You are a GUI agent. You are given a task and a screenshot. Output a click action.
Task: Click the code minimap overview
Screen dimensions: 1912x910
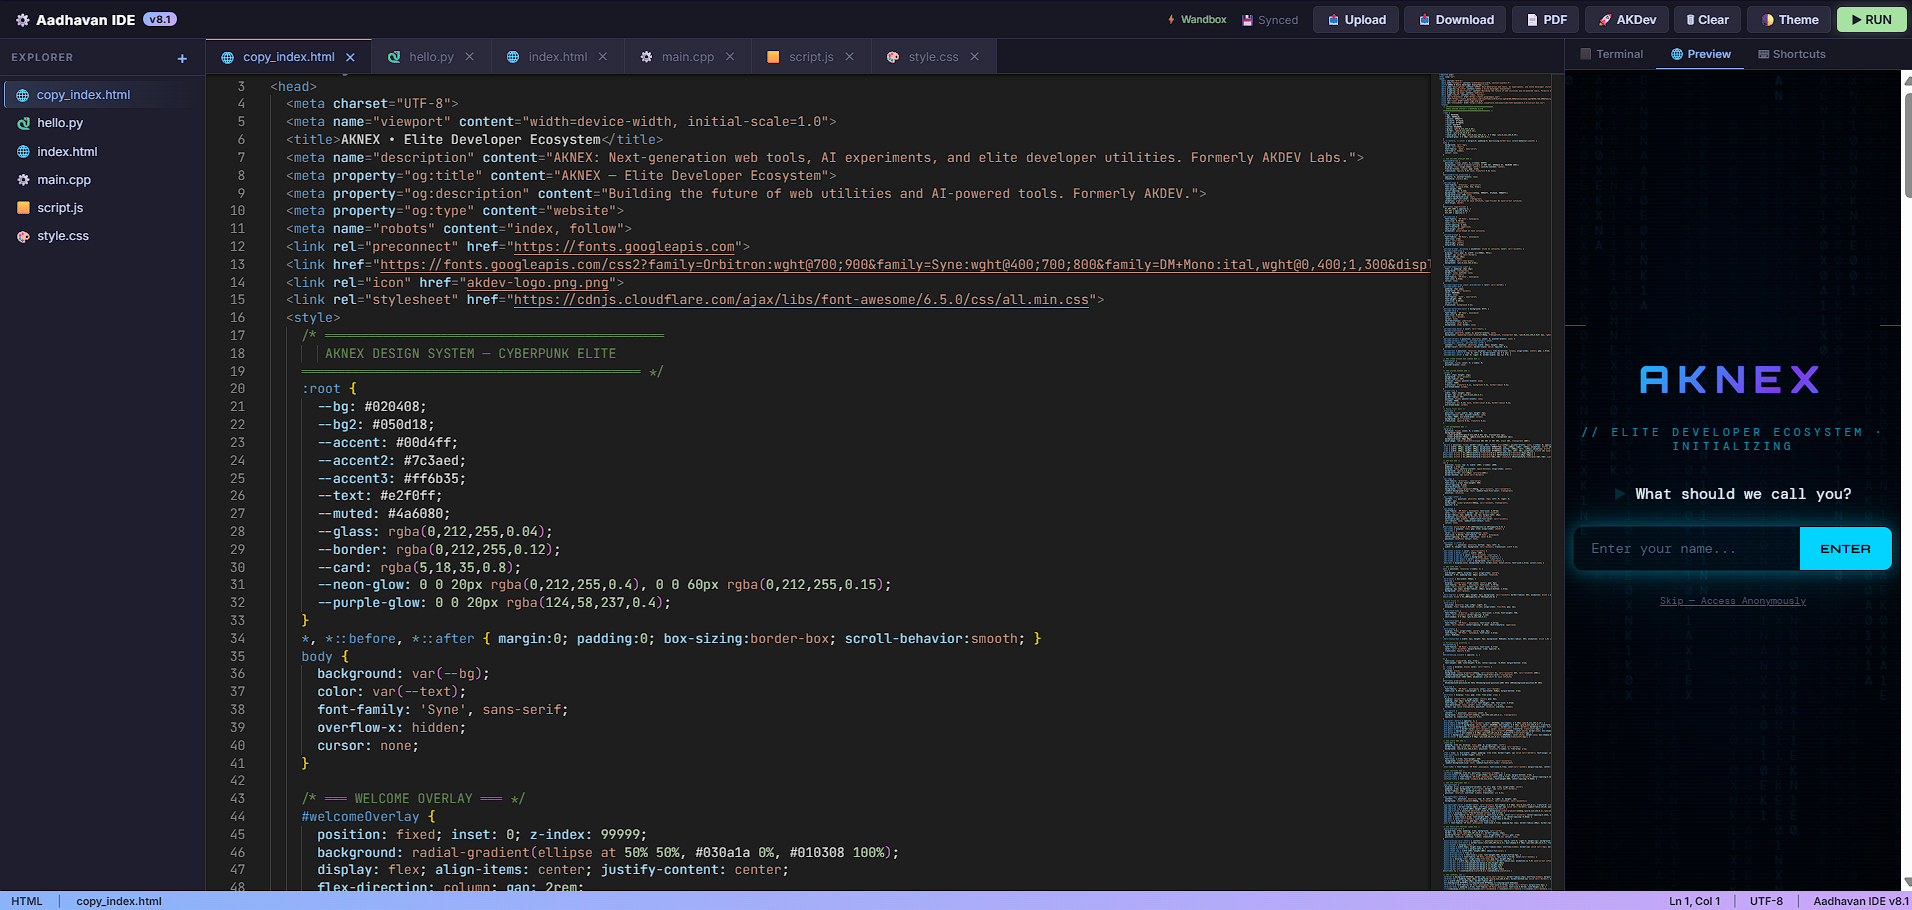1497,480
